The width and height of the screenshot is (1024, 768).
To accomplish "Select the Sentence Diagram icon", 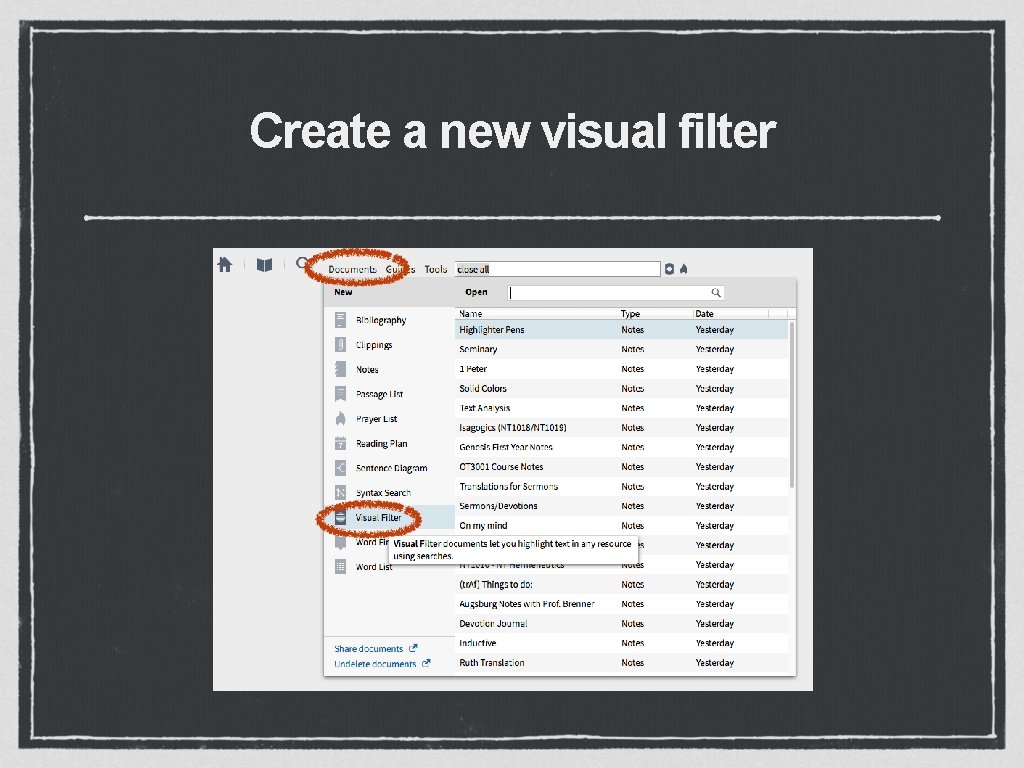I will click(x=340, y=468).
